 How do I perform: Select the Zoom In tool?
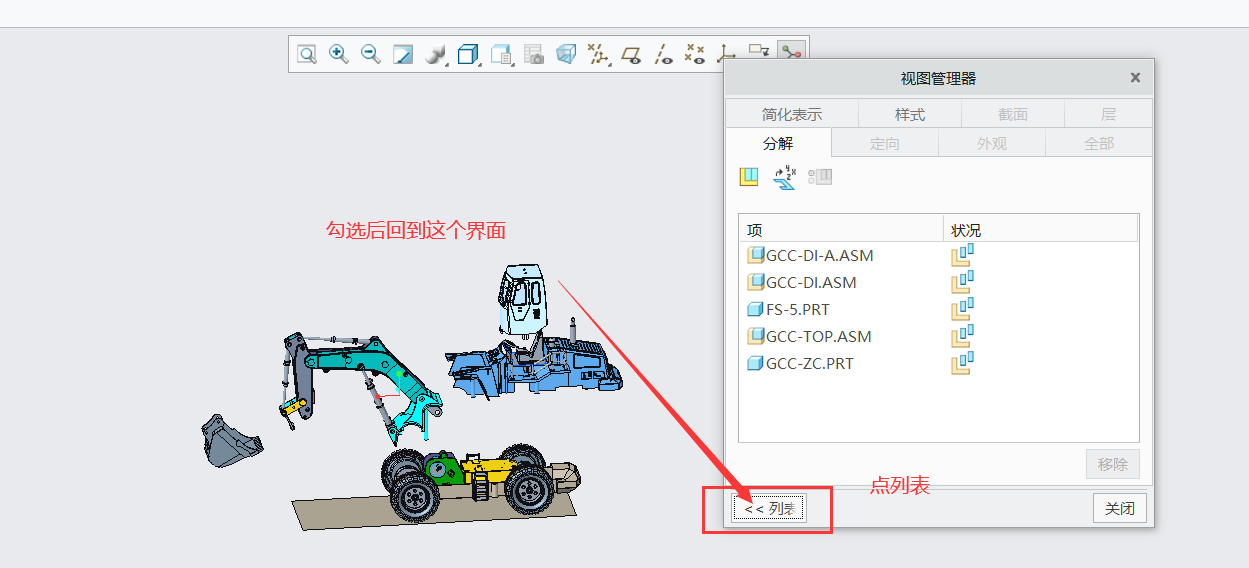(x=339, y=54)
